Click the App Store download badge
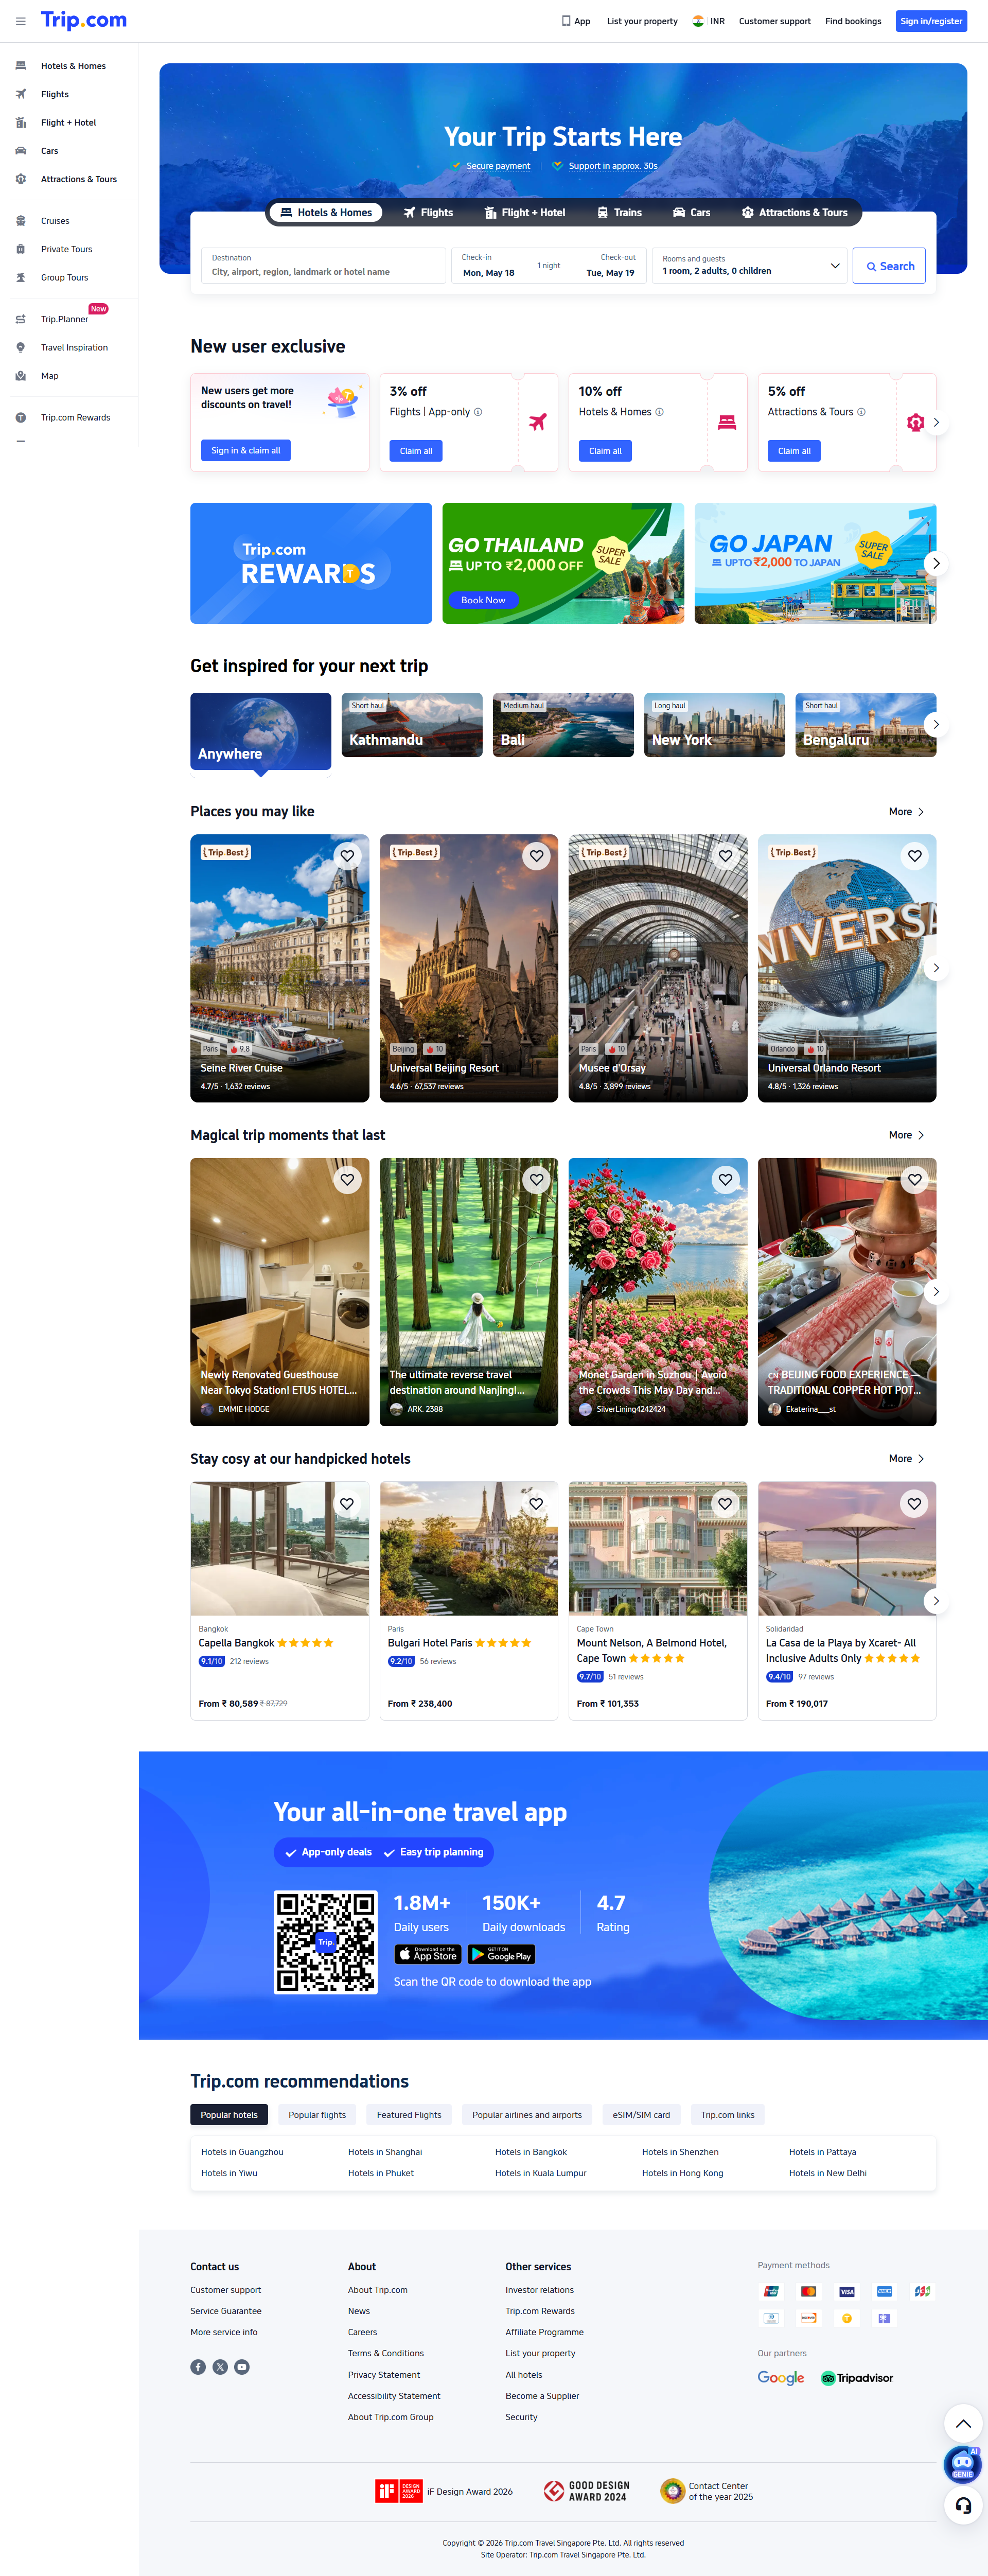This screenshot has height=2576, width=988. click(428, 1954)
